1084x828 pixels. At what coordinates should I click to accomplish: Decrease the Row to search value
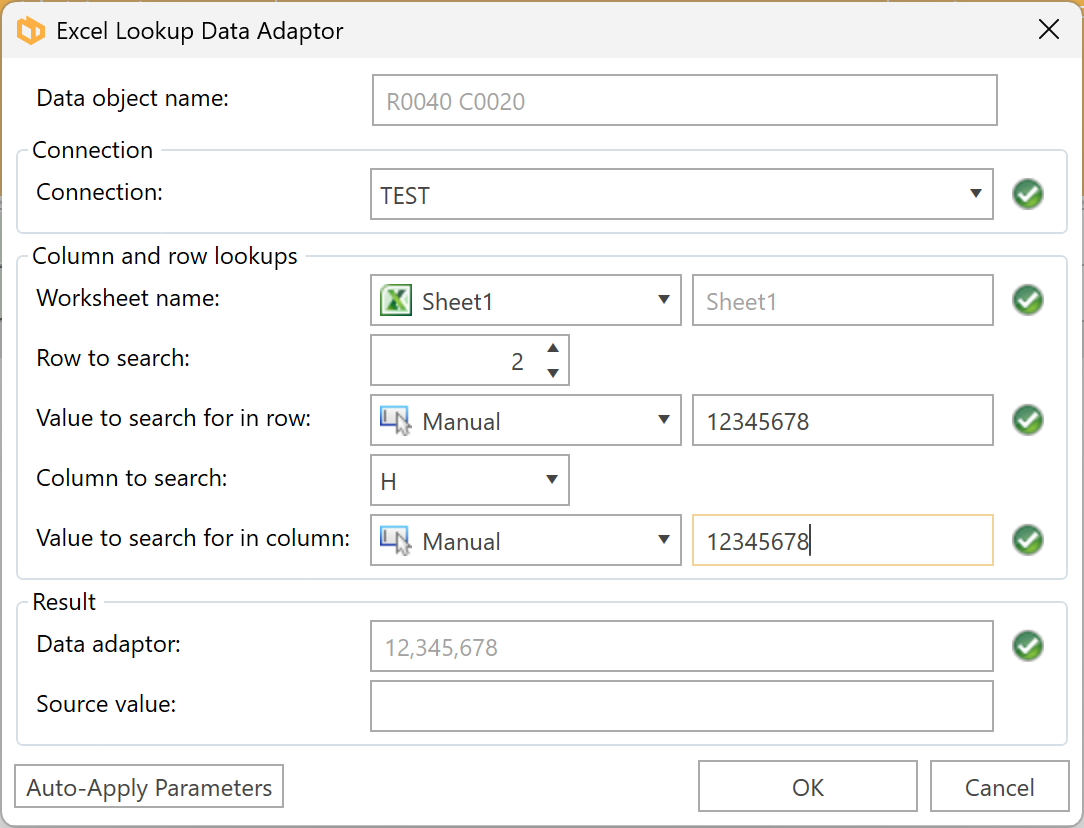(553, 373)
